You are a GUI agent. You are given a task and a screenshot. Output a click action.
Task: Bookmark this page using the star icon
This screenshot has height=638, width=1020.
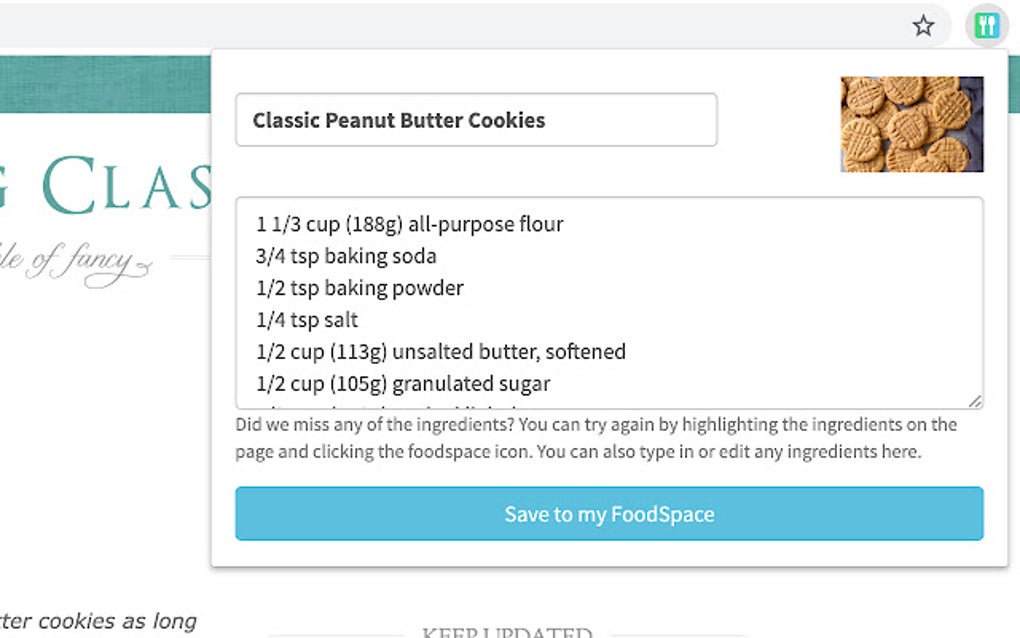(x=923, y=26)
